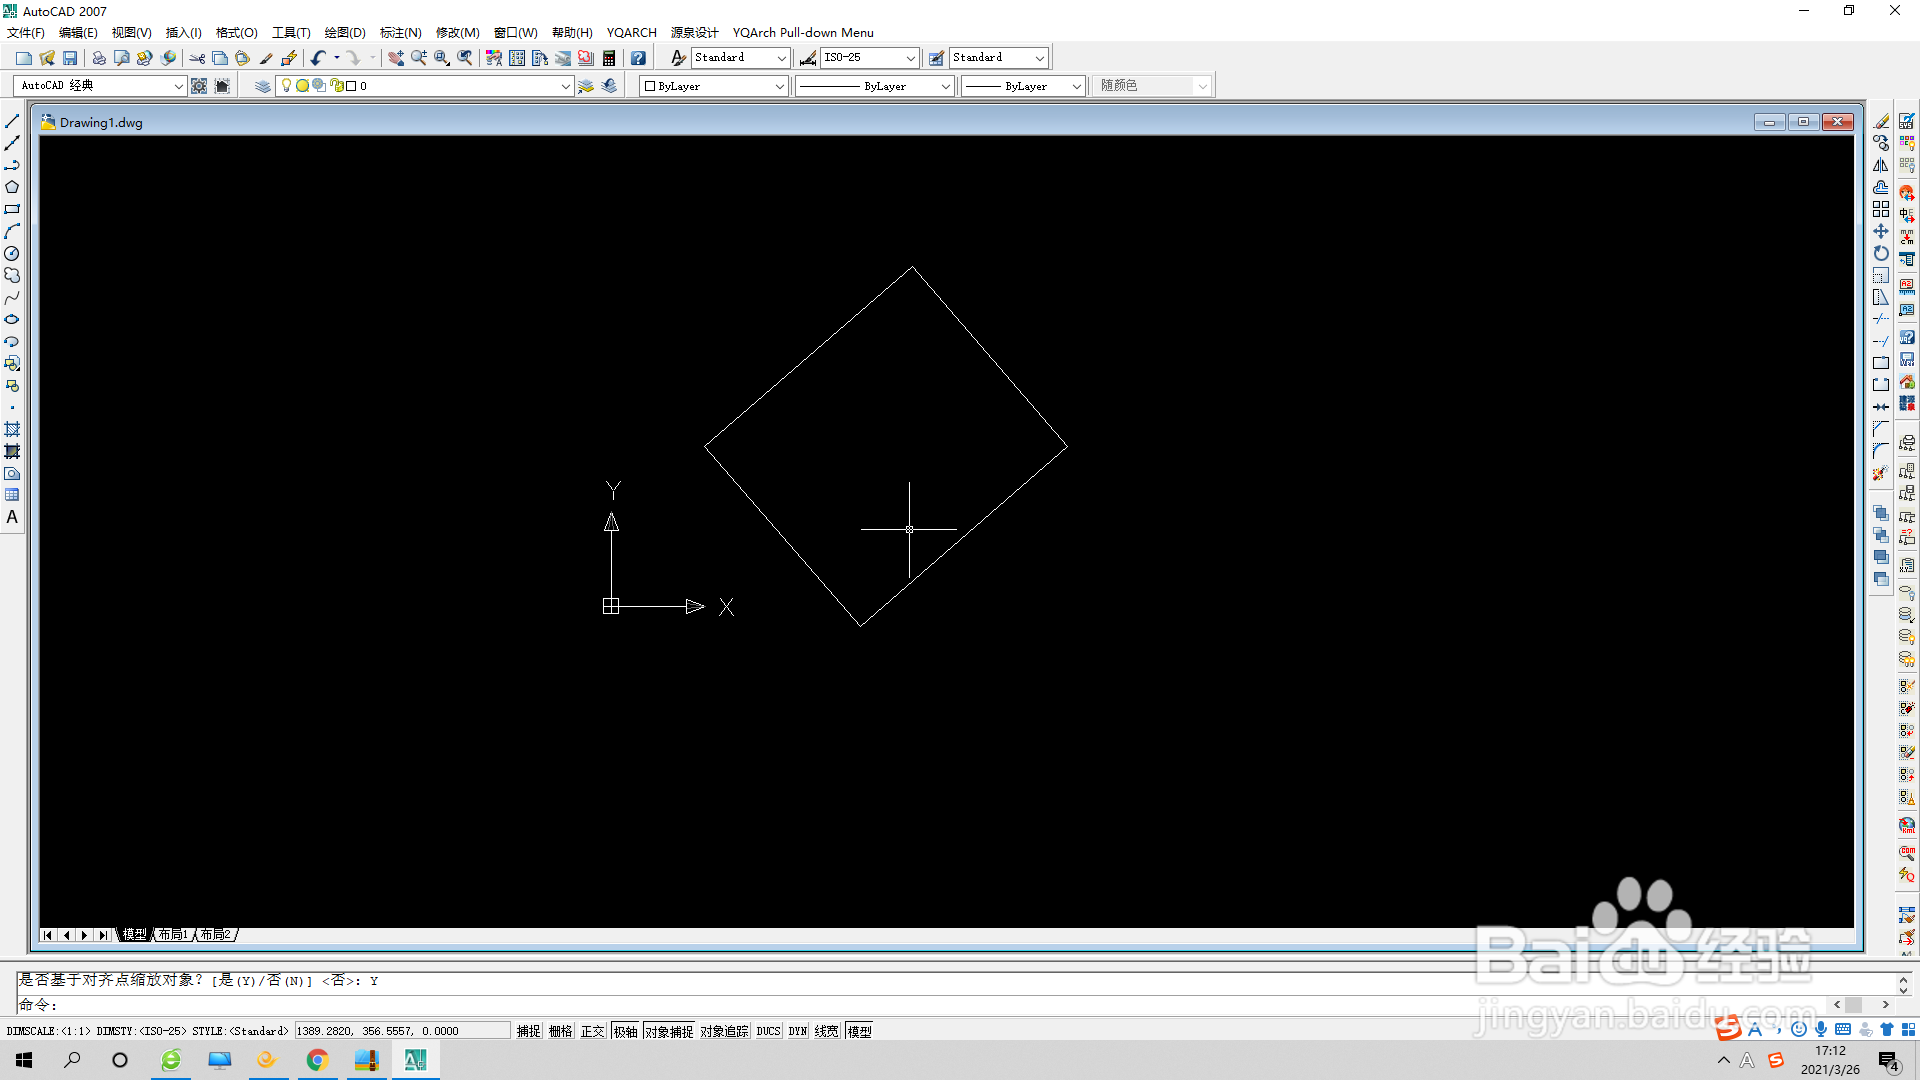Select the Circle draw tool
Screen dimensions: 1920x1080
pyautogui.click(x=12, y=253)
